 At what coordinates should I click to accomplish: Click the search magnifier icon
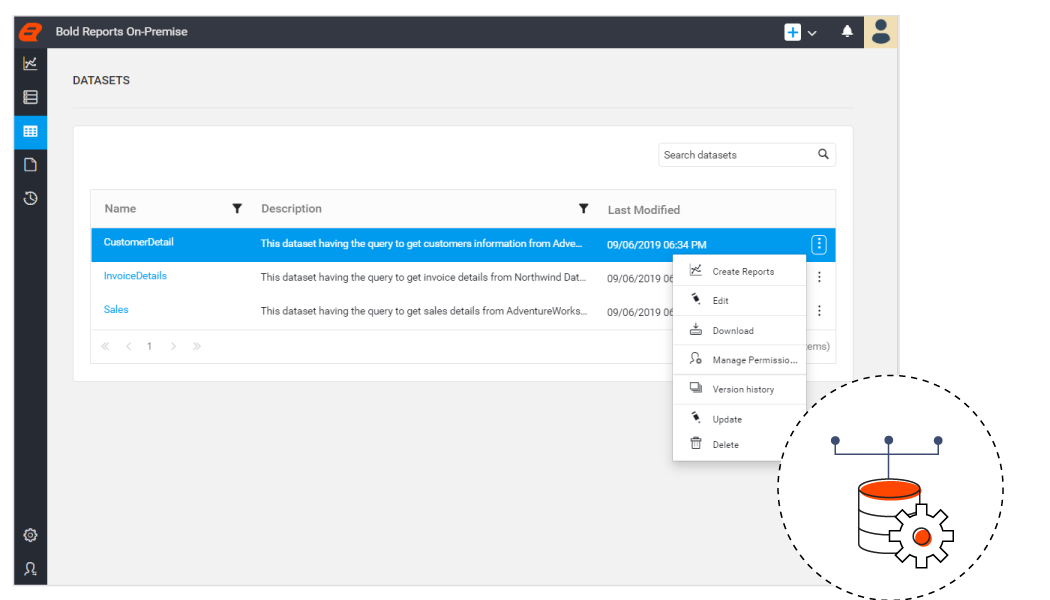pyautogui.click(x=823, y=154)
